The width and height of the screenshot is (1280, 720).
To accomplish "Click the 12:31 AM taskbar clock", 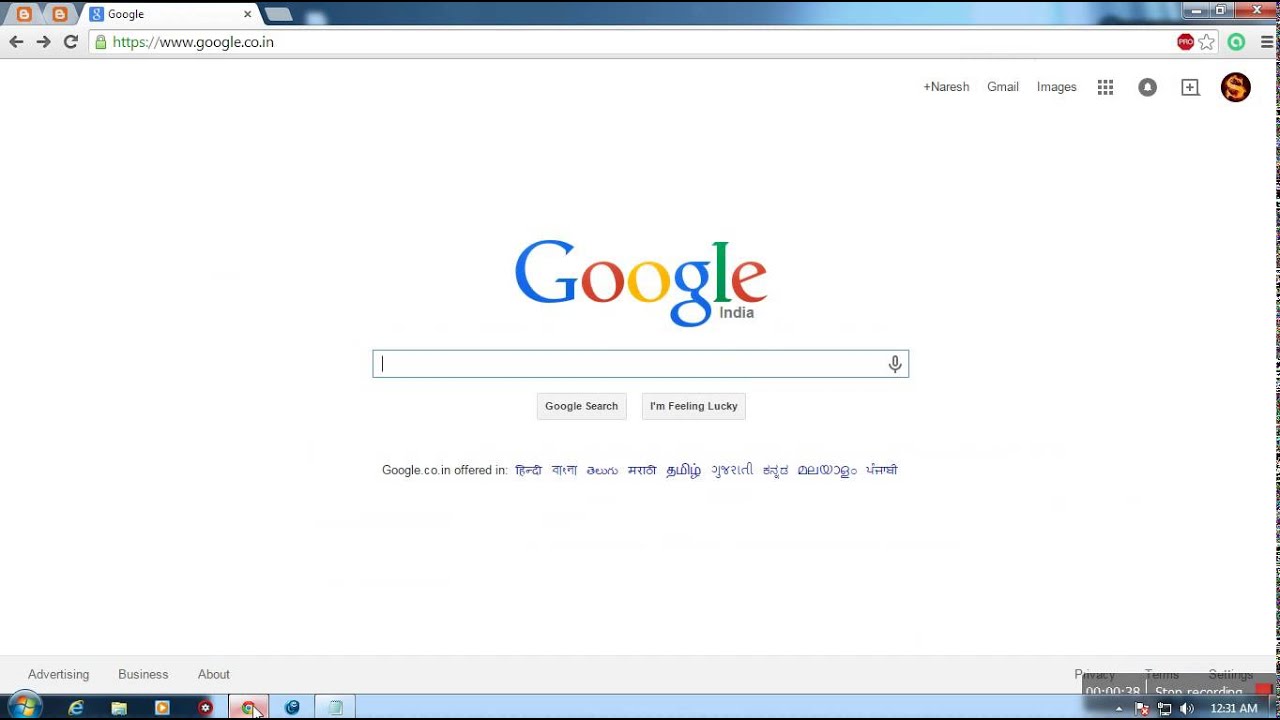I will click(x=1233, y=708).
